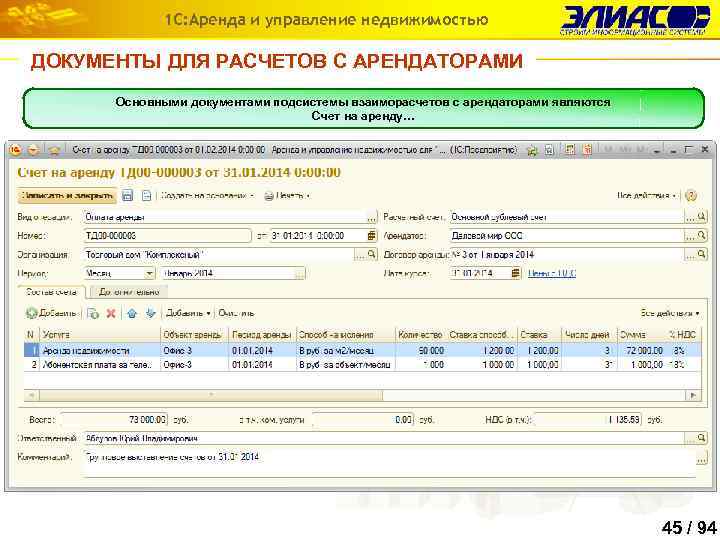The height and width of the screenshot is (540, 720).
Task: Open the help question mark icon
Action: (x=691, y=196)
